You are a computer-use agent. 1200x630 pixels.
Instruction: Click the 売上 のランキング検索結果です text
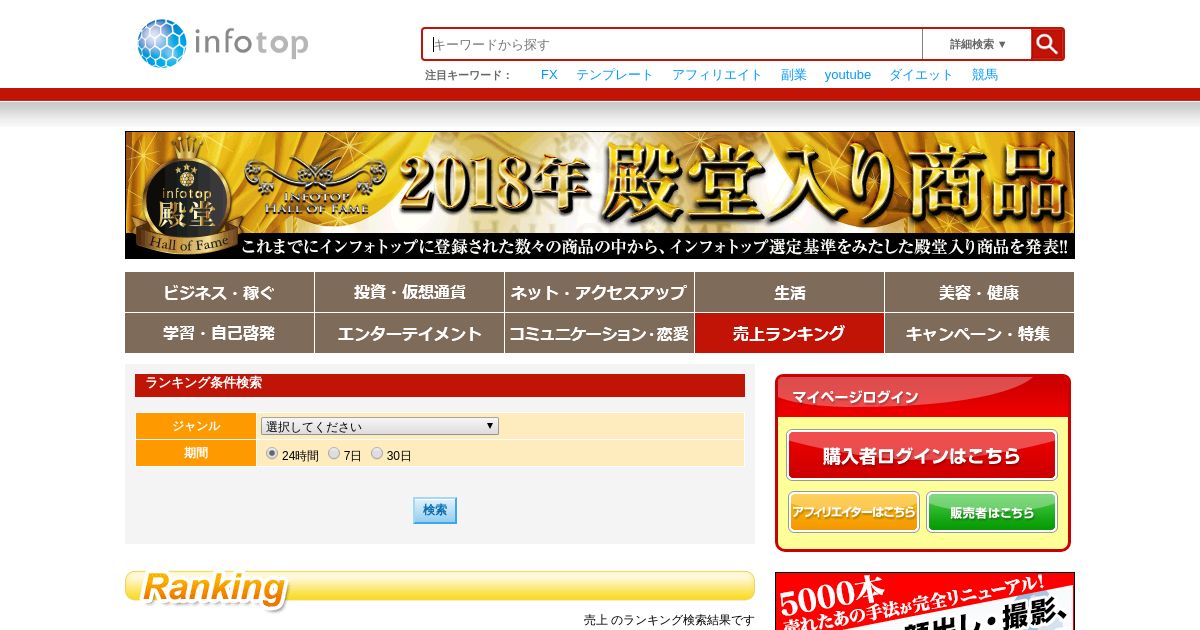click(669, 620)
